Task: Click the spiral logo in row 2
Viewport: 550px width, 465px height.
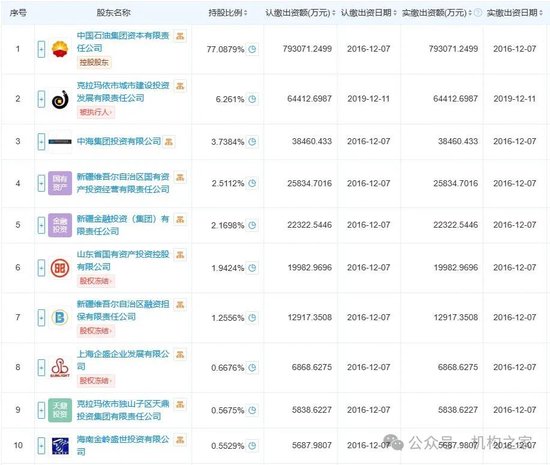Action: (60, 99)
